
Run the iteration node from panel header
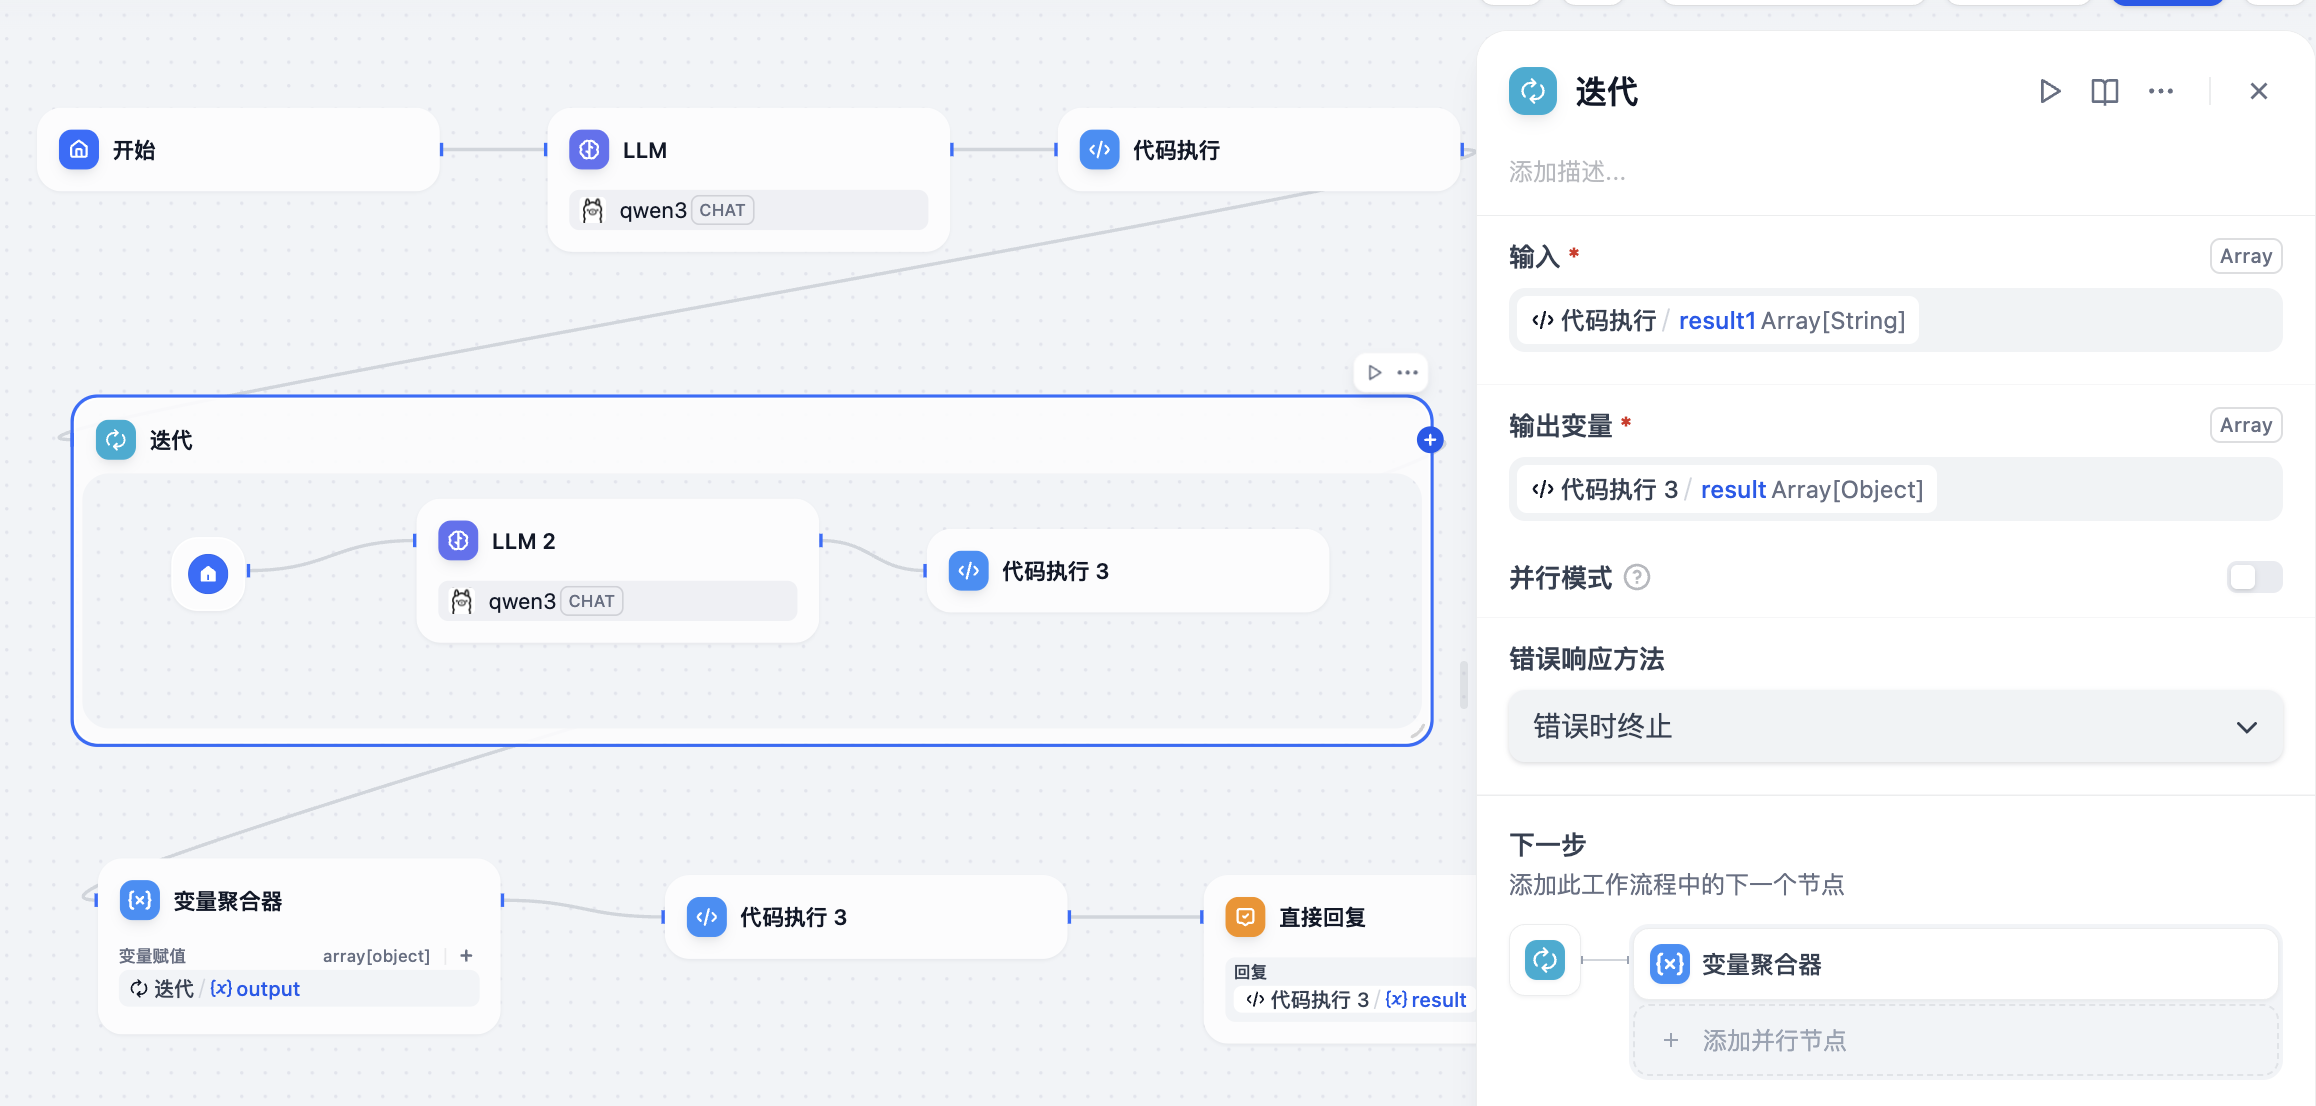tap(2049, 92)
